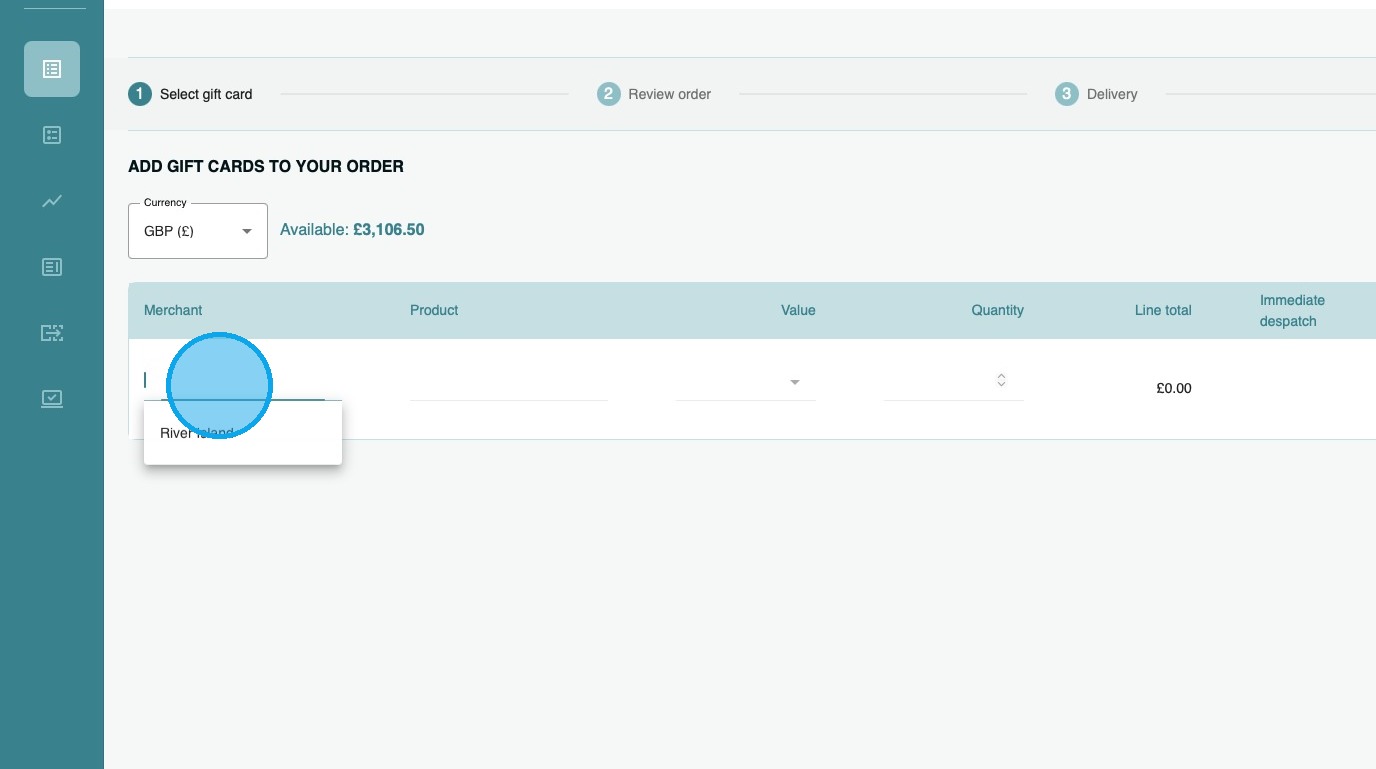Click the Value column header

tap(798, 310)
